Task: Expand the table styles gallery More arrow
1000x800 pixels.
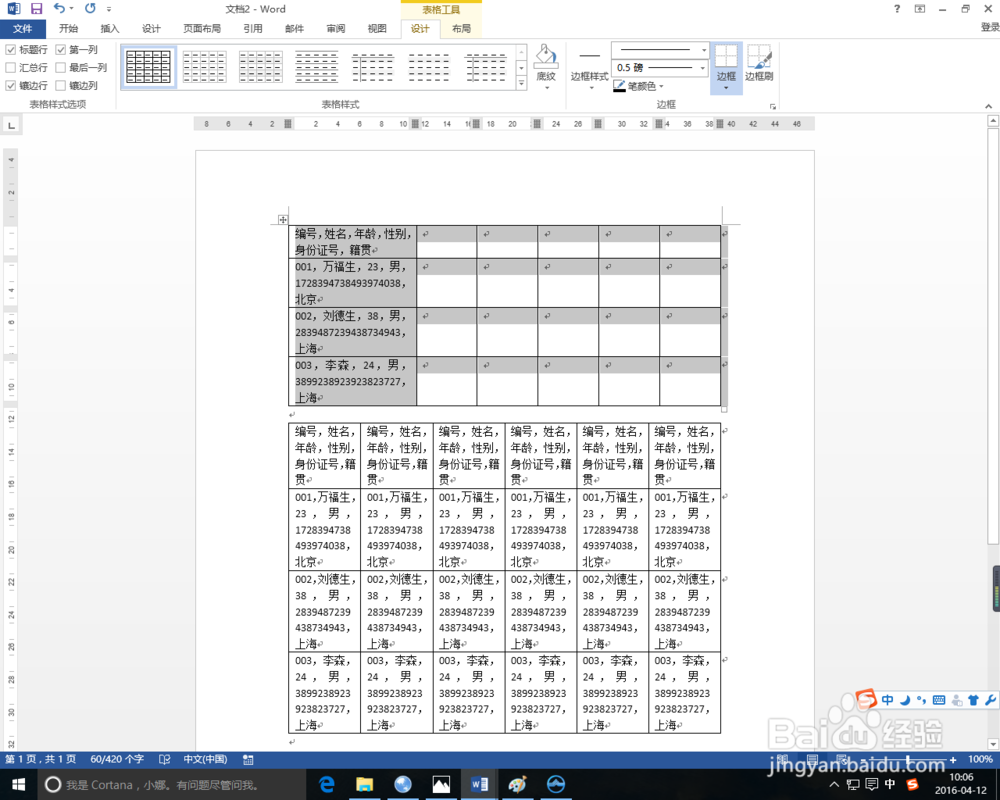Action: [x=521, y=83]
